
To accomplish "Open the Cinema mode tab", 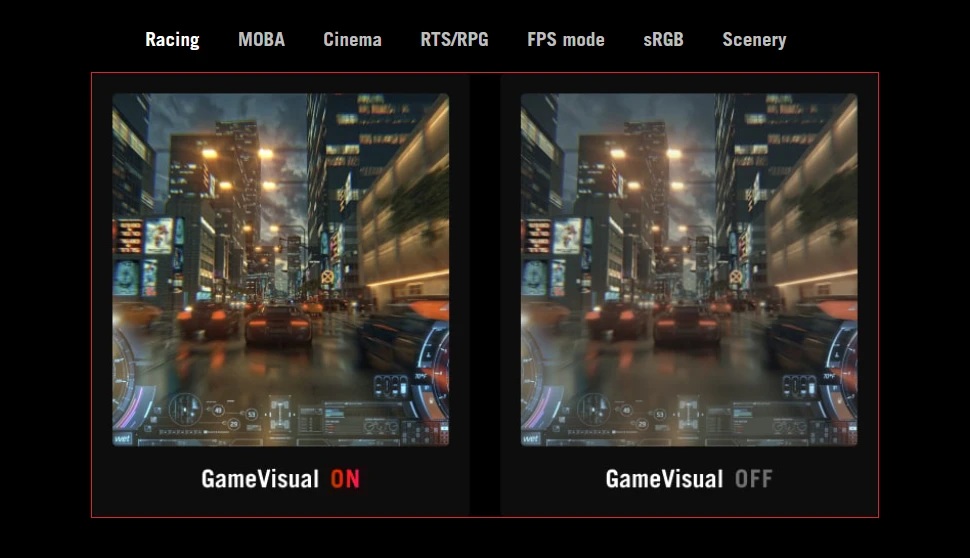I will (353, 40).
